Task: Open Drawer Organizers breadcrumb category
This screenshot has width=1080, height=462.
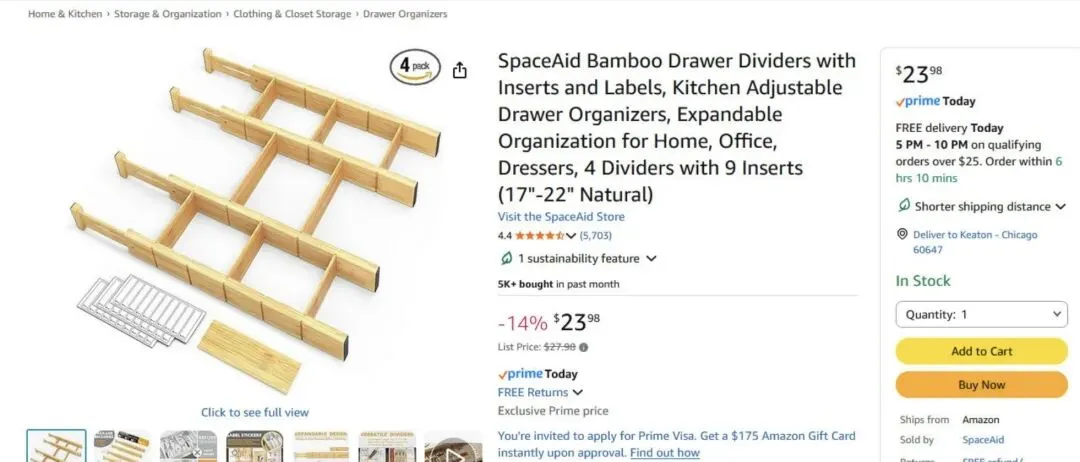Action: coord(405,15)
